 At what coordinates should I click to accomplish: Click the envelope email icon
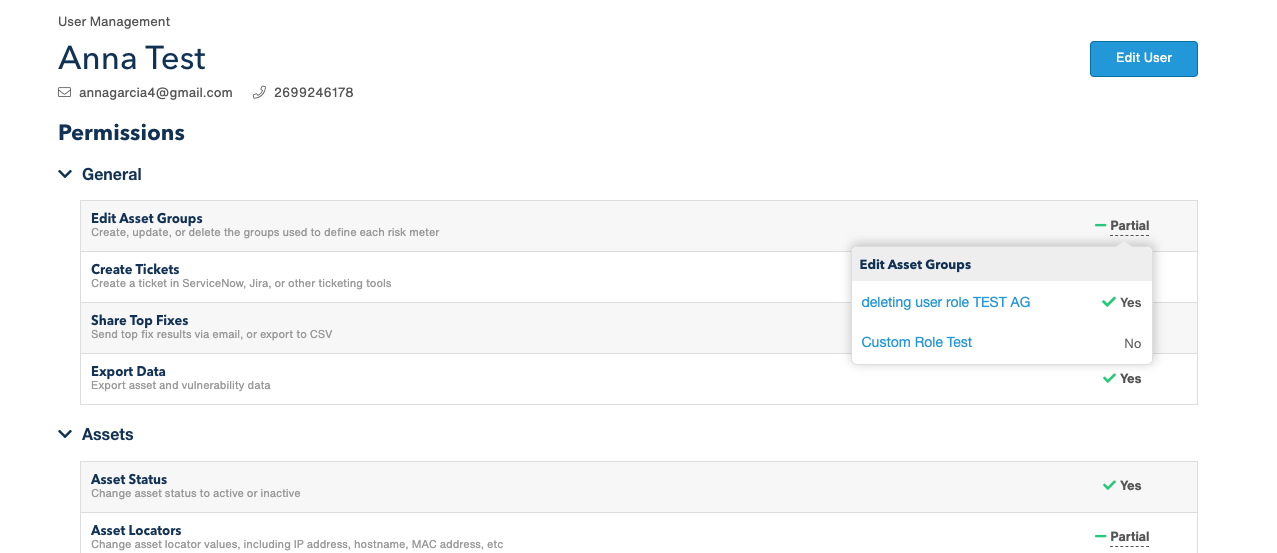click(x=65, y=93)
